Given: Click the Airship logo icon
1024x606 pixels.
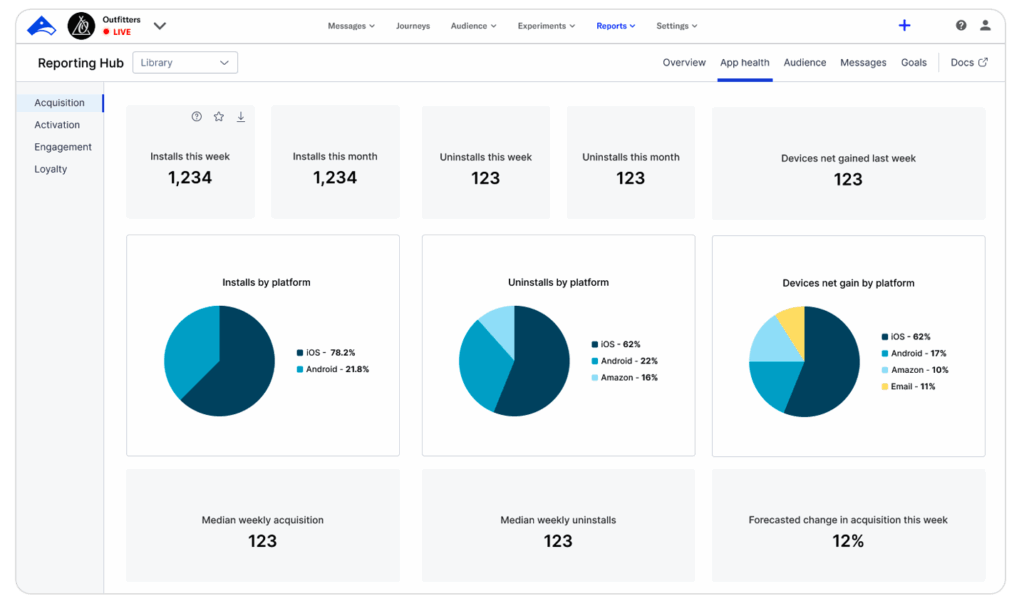Looking at the screenshot, I should click(x=41, y=26).
